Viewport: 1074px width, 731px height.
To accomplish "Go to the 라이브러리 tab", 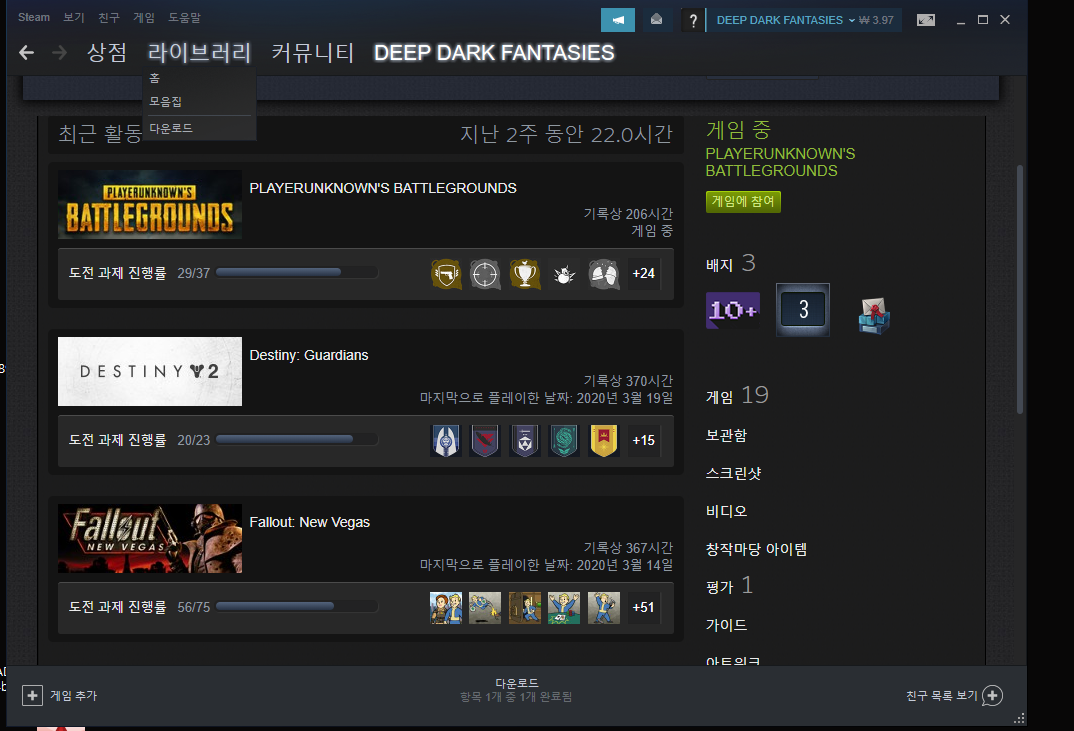I will 199,53.
